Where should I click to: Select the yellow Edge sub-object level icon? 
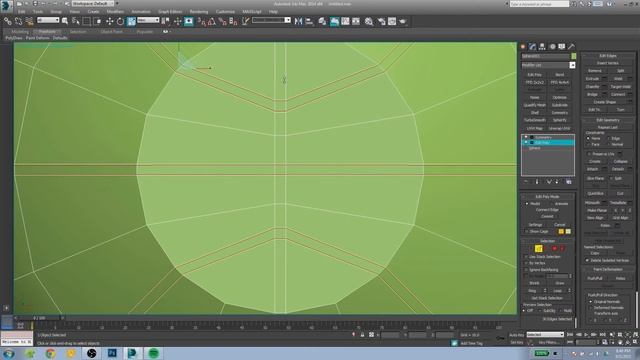coord(538,248)
